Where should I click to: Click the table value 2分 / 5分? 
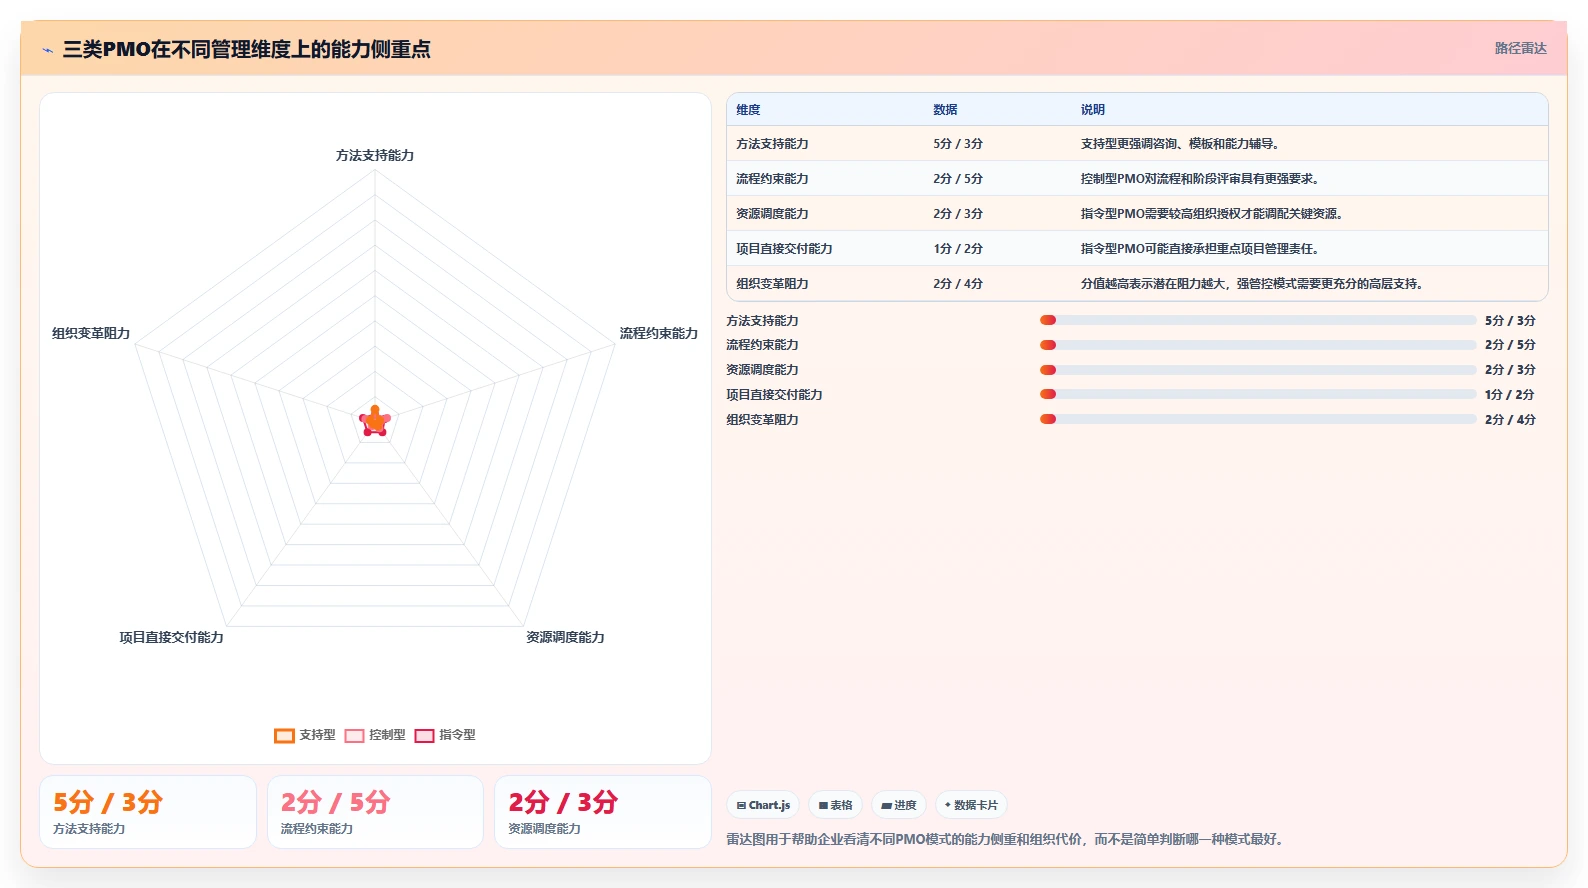[x=958, y=179]
